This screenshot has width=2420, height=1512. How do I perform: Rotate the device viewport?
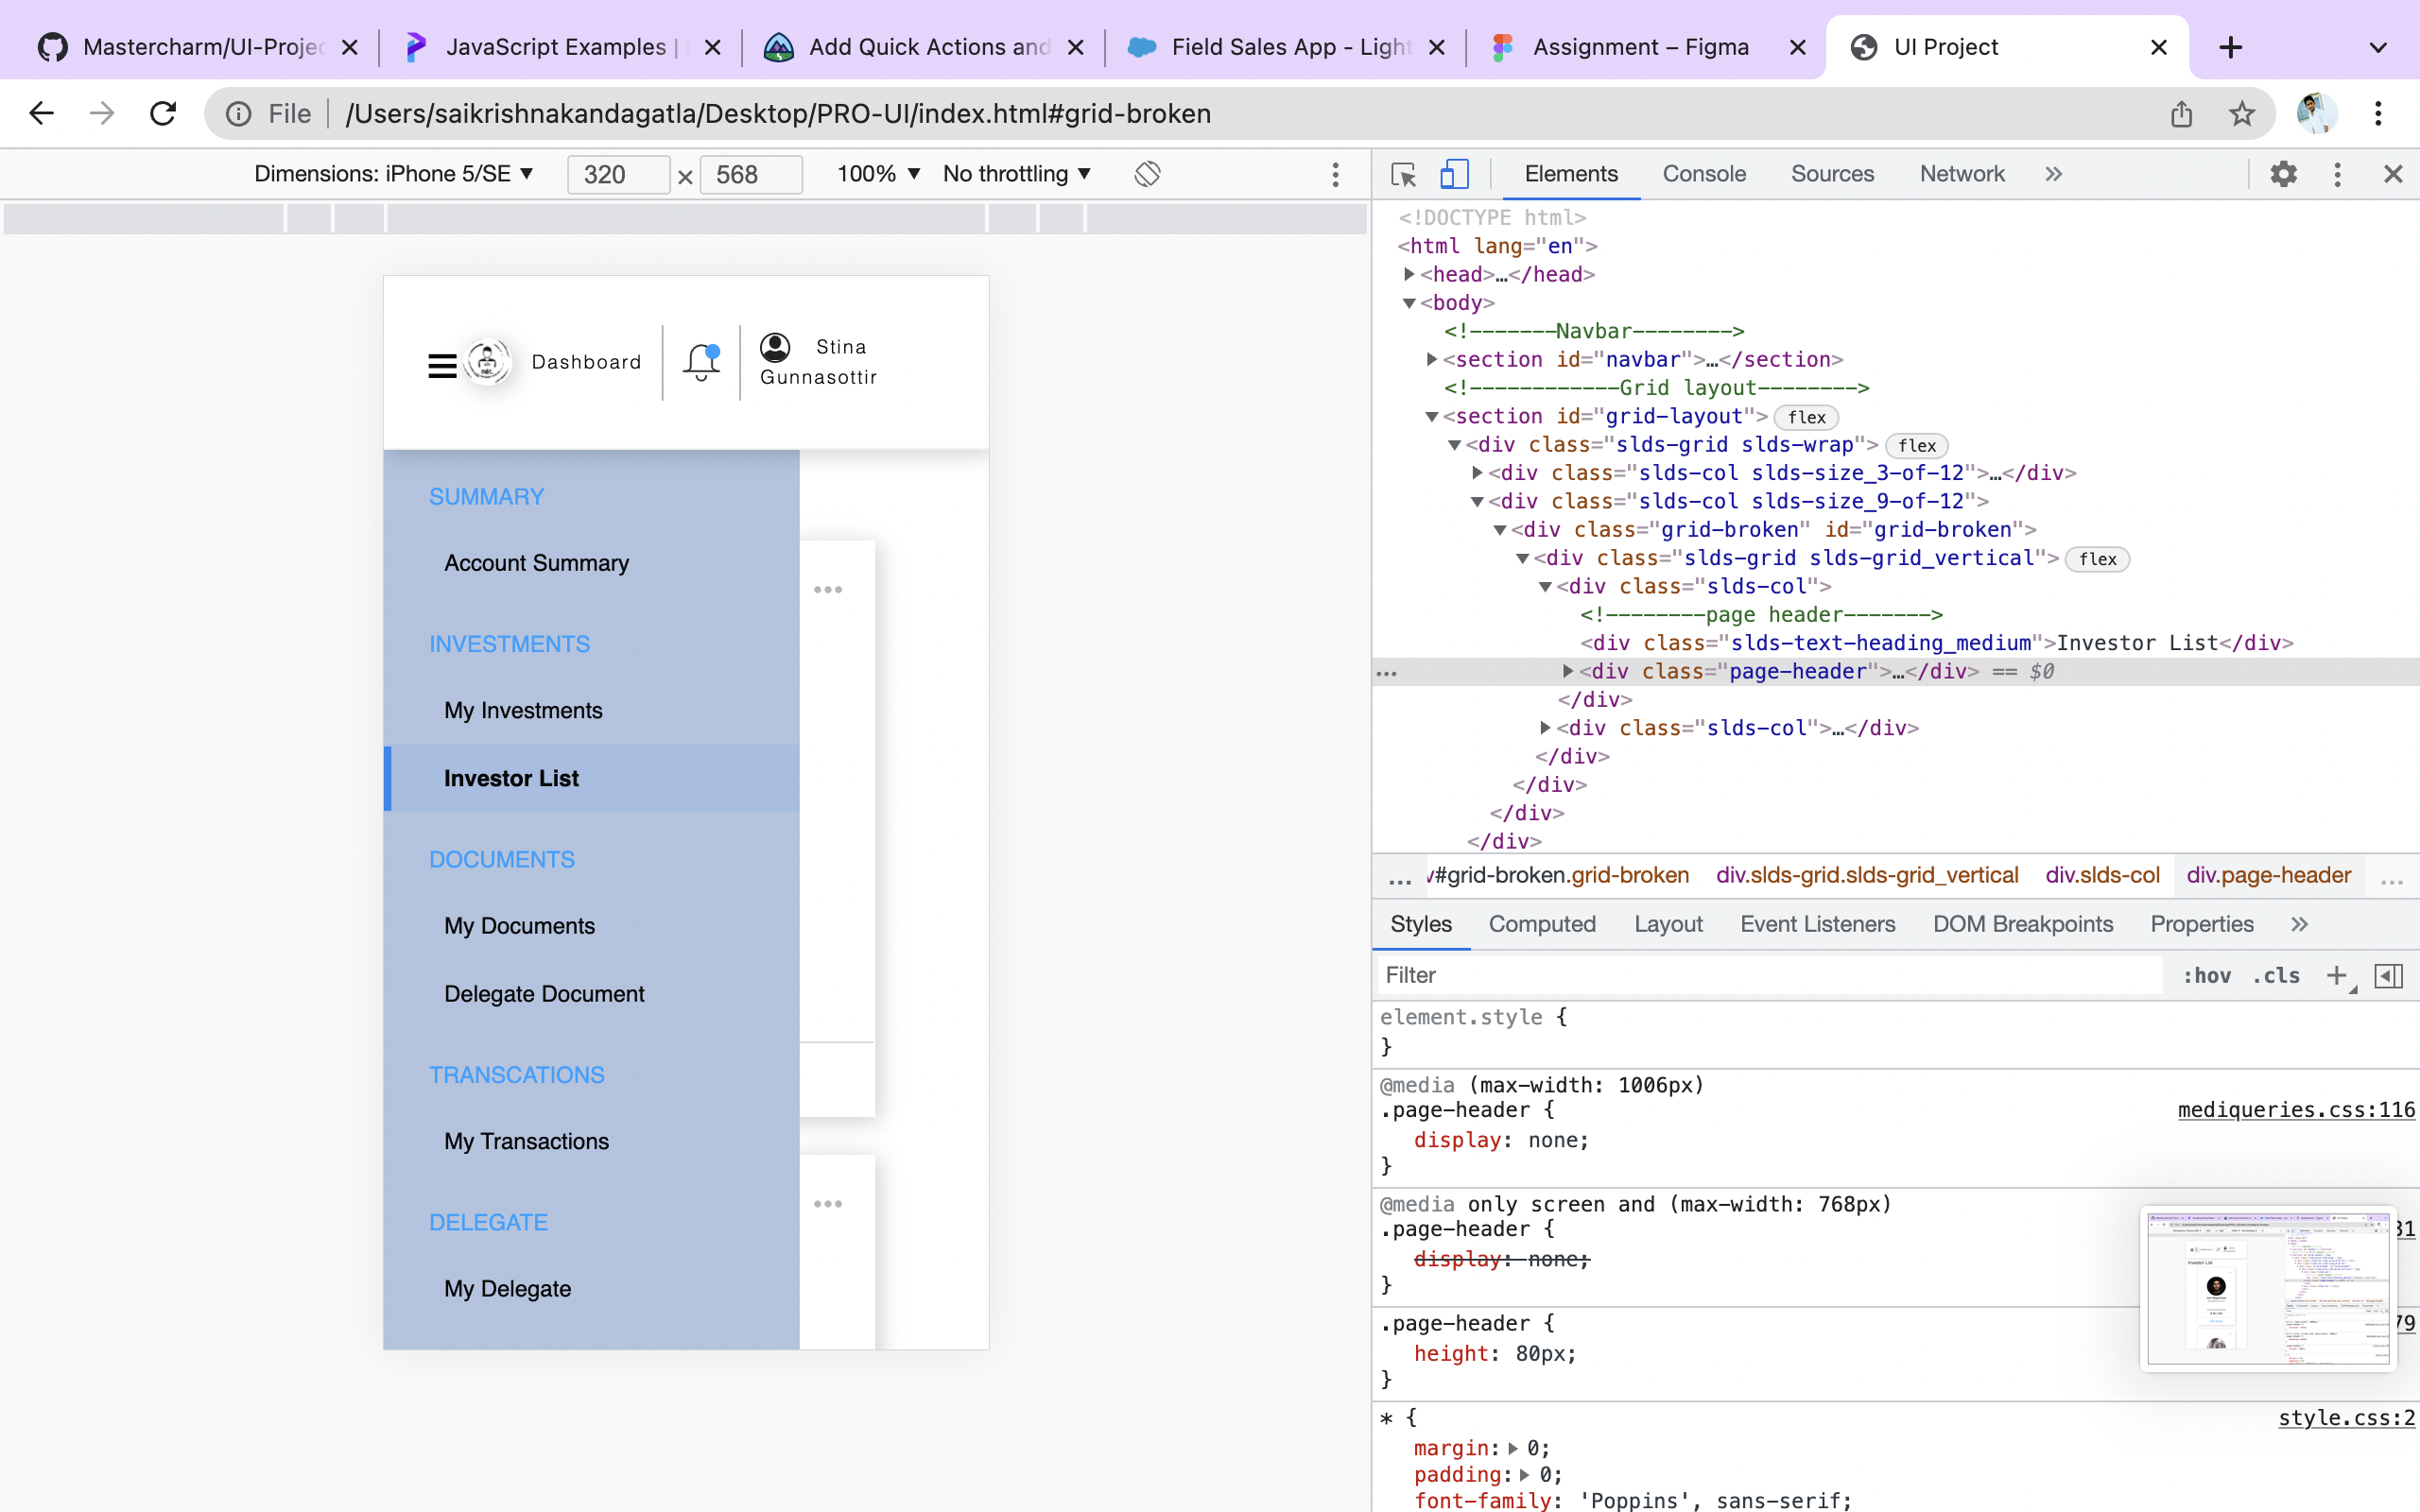coord(1147,174)
